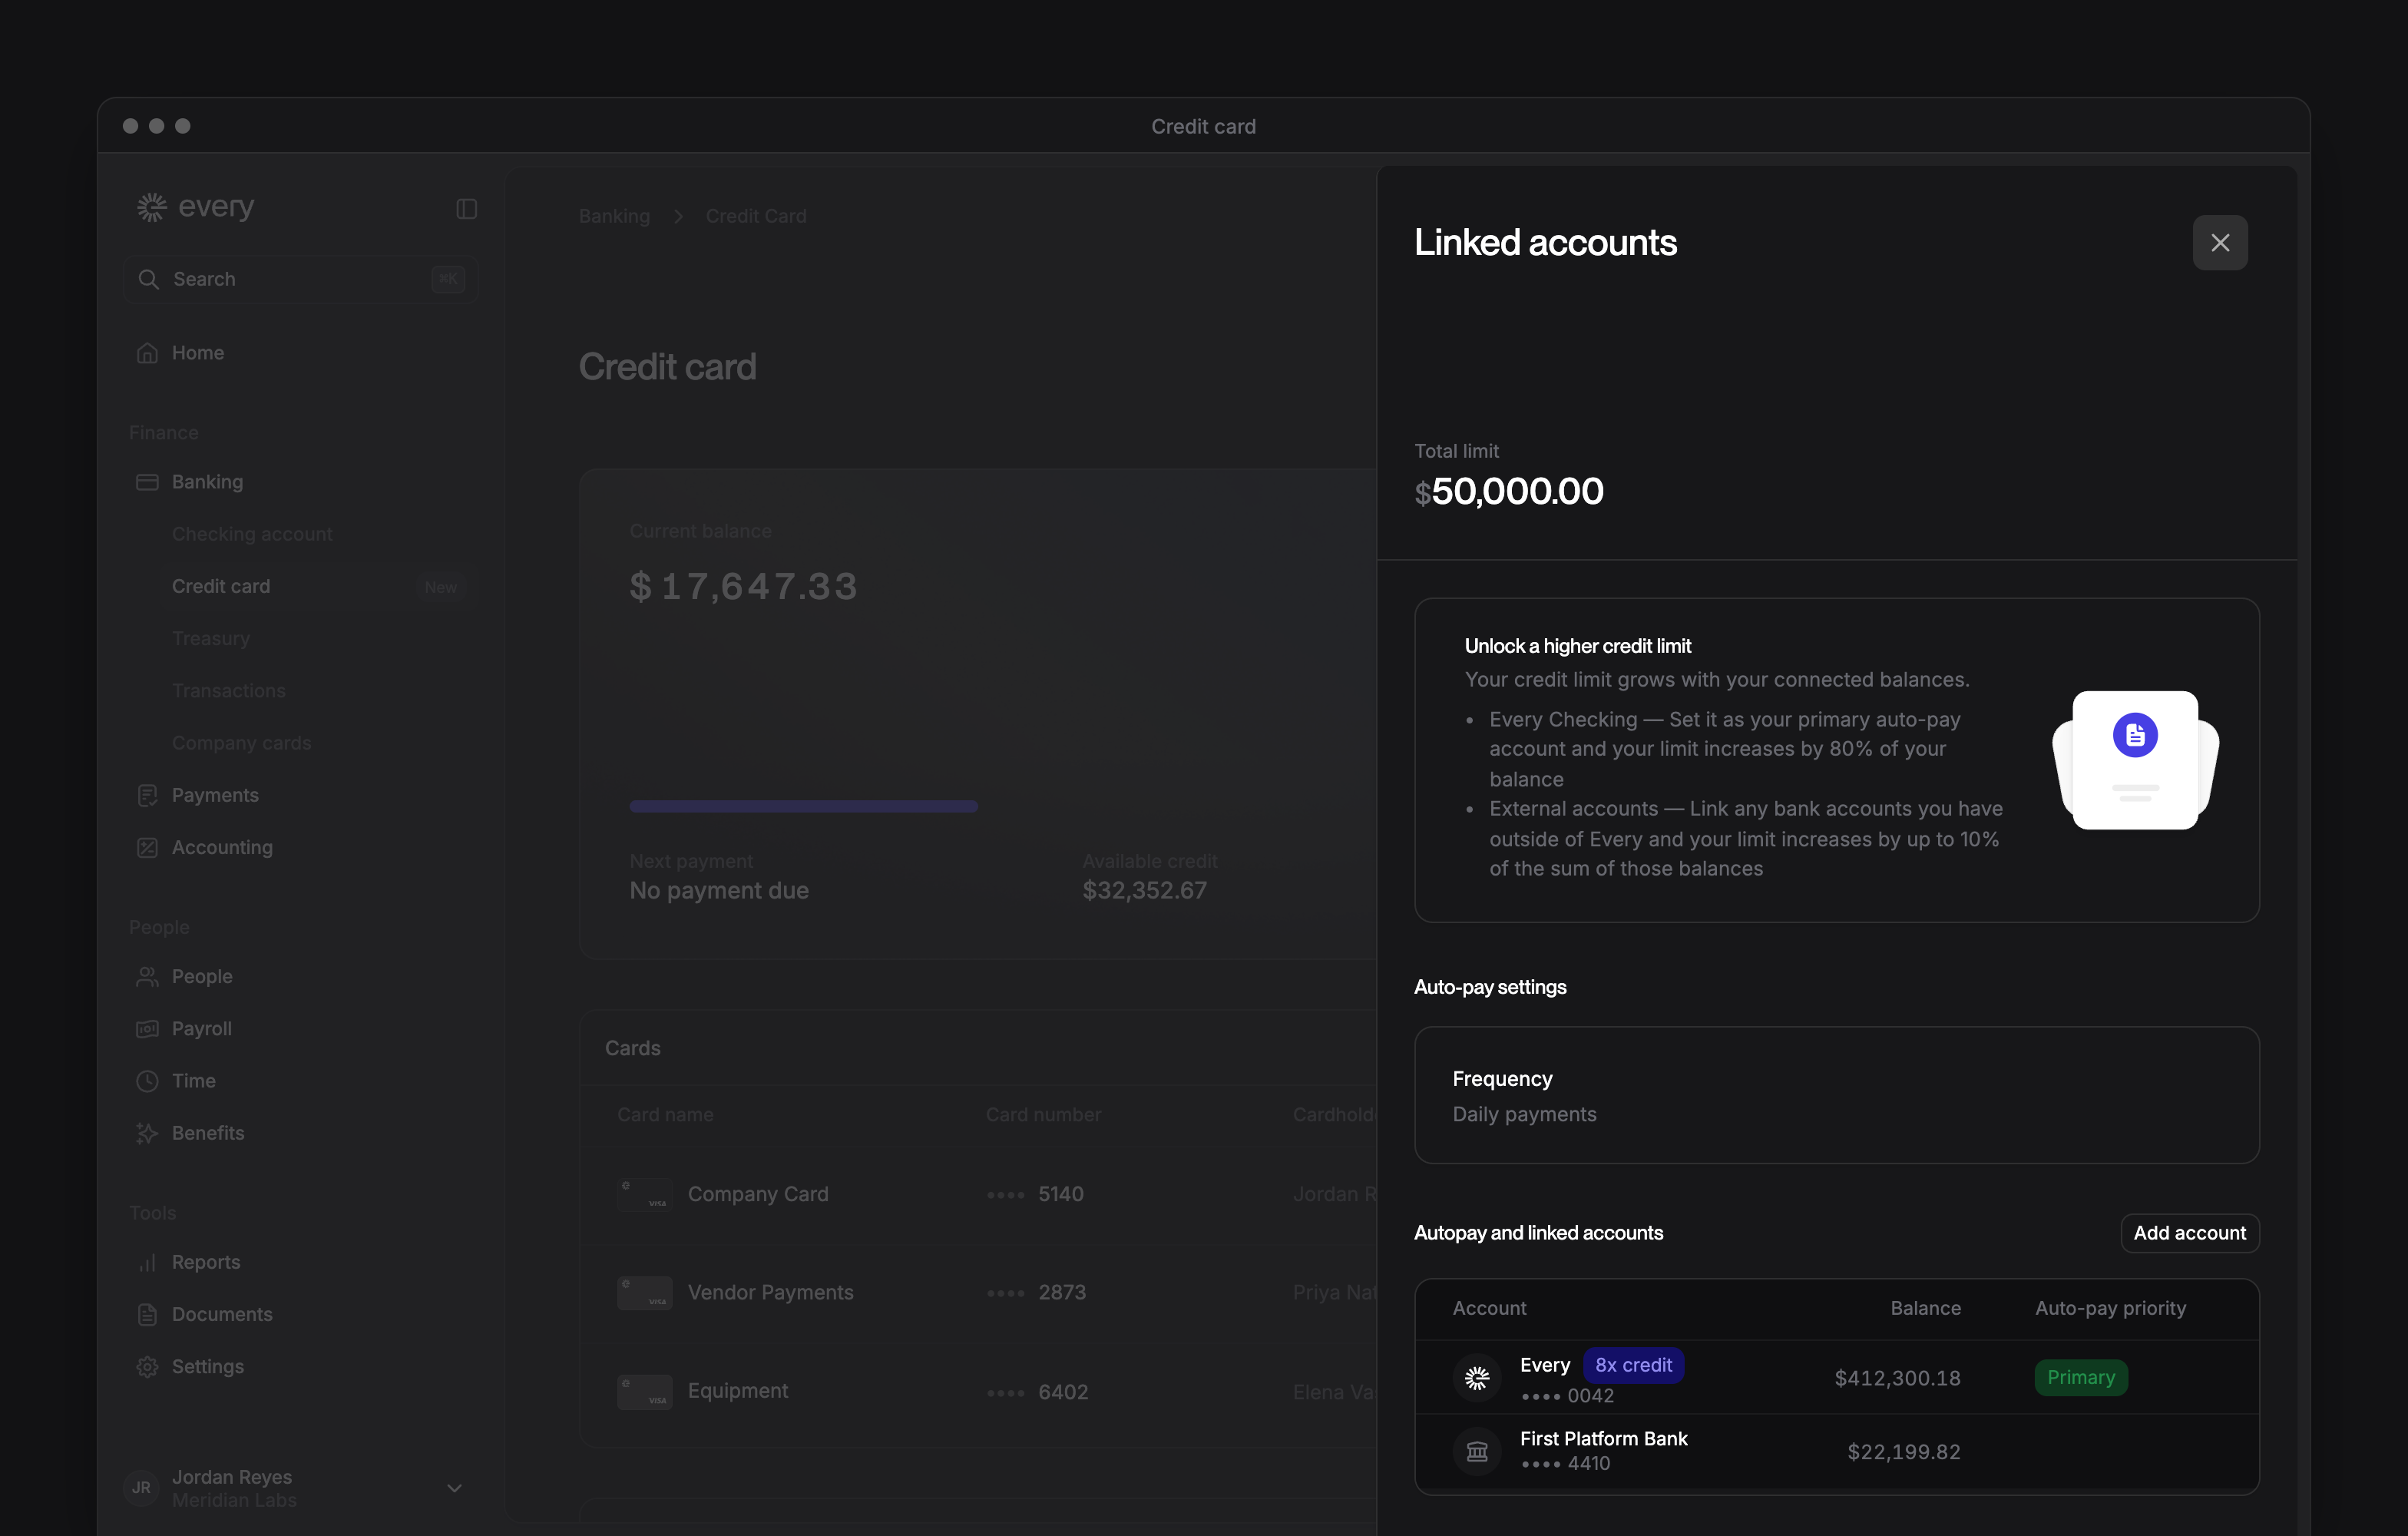The height and width of the screenshot is (1536, 2408).
Task: Select the Equipment card row
Action: click(980, 1391)
